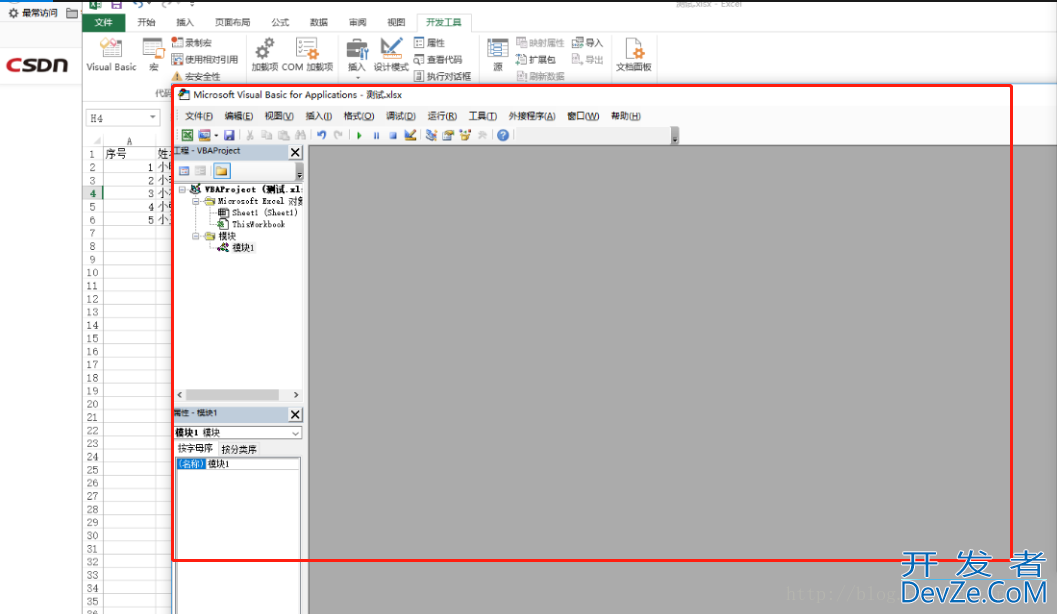Click the View Microsoft Excel icon in VBA toolbar
Viewport: 1057px width, 614px height.
click(x=187, y=135)
